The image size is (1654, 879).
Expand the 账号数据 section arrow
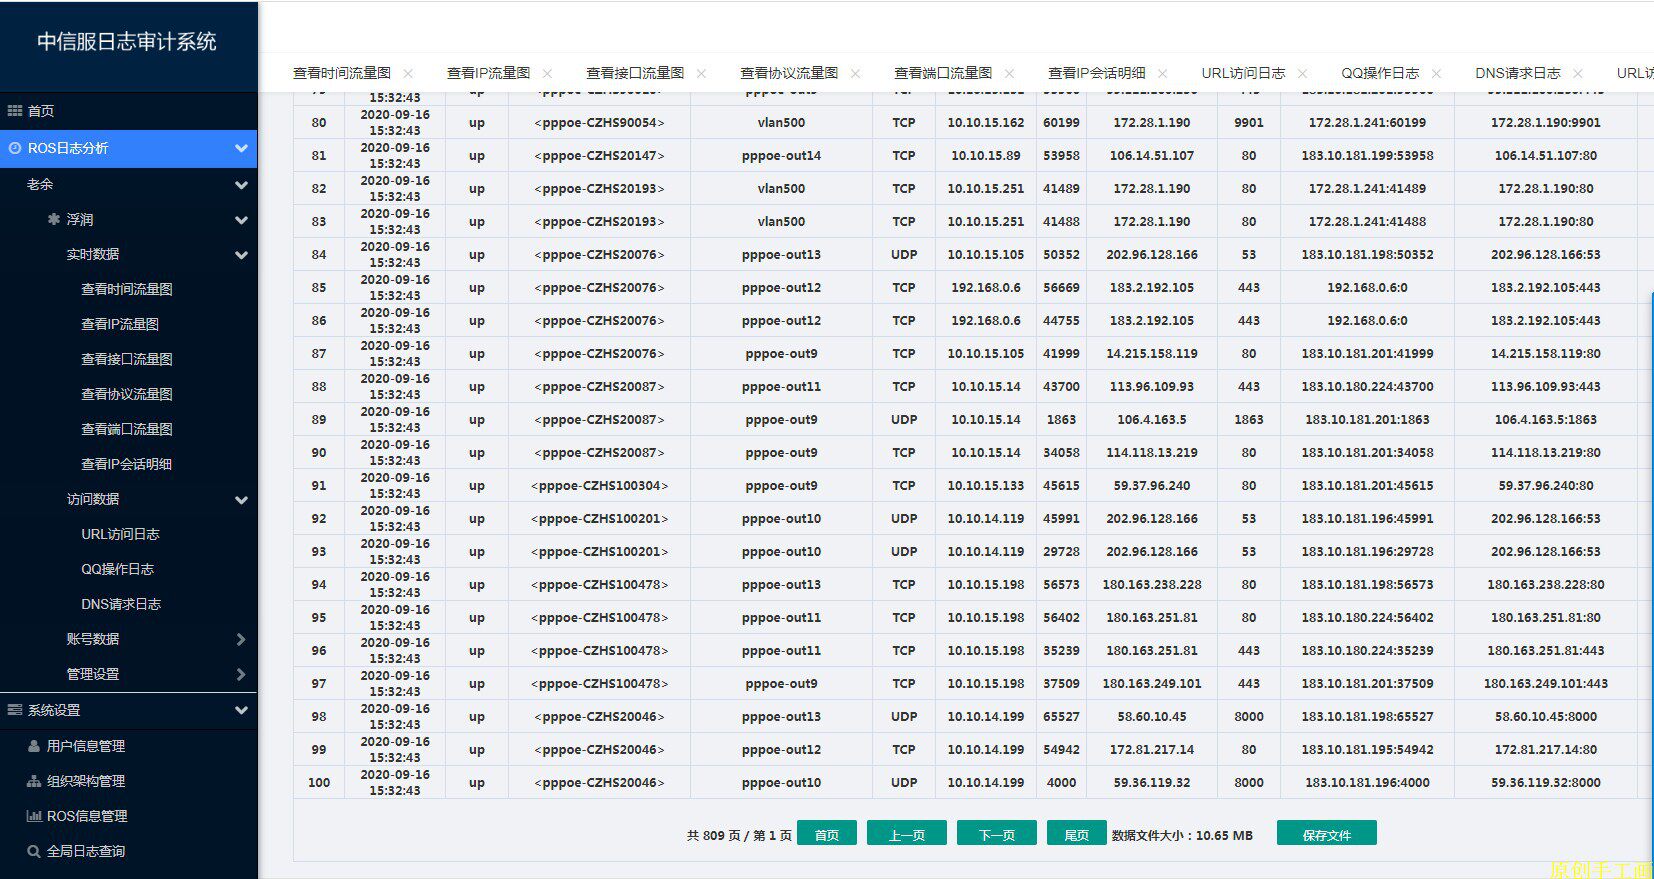tap(241, 639)
